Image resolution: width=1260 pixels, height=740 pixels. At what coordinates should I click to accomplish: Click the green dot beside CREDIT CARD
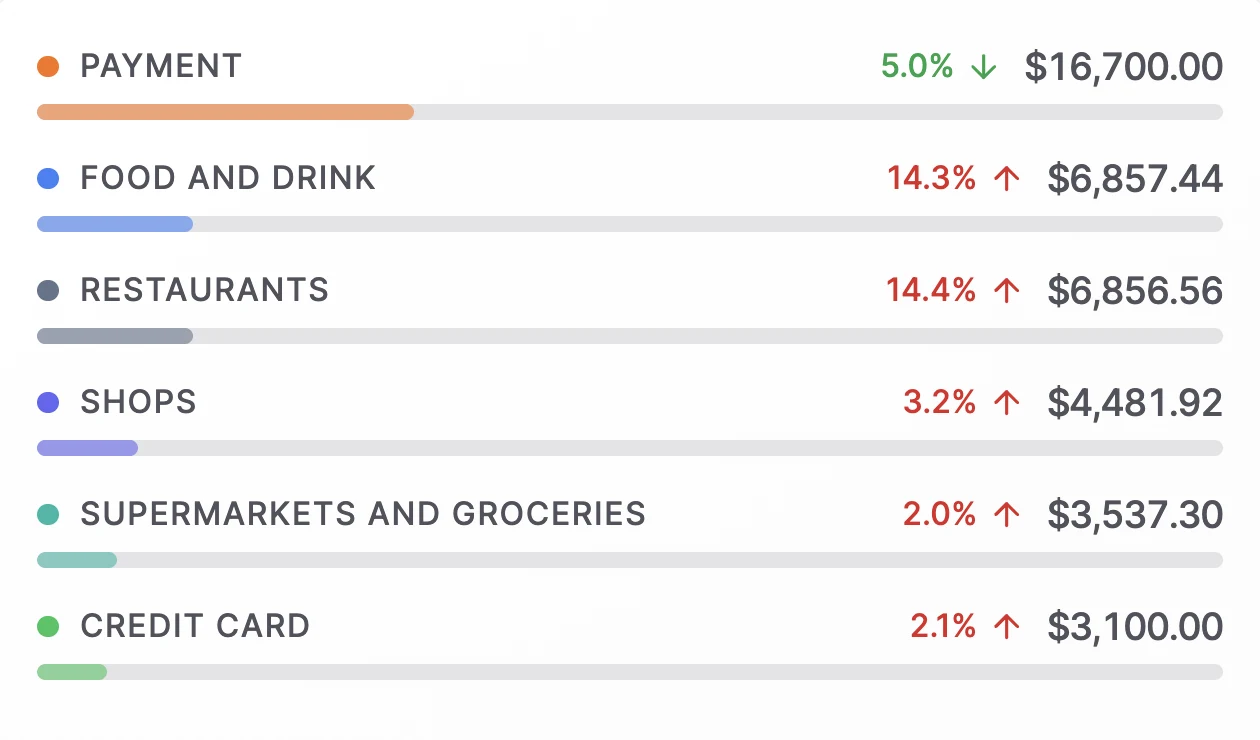[x=48, y=626]
